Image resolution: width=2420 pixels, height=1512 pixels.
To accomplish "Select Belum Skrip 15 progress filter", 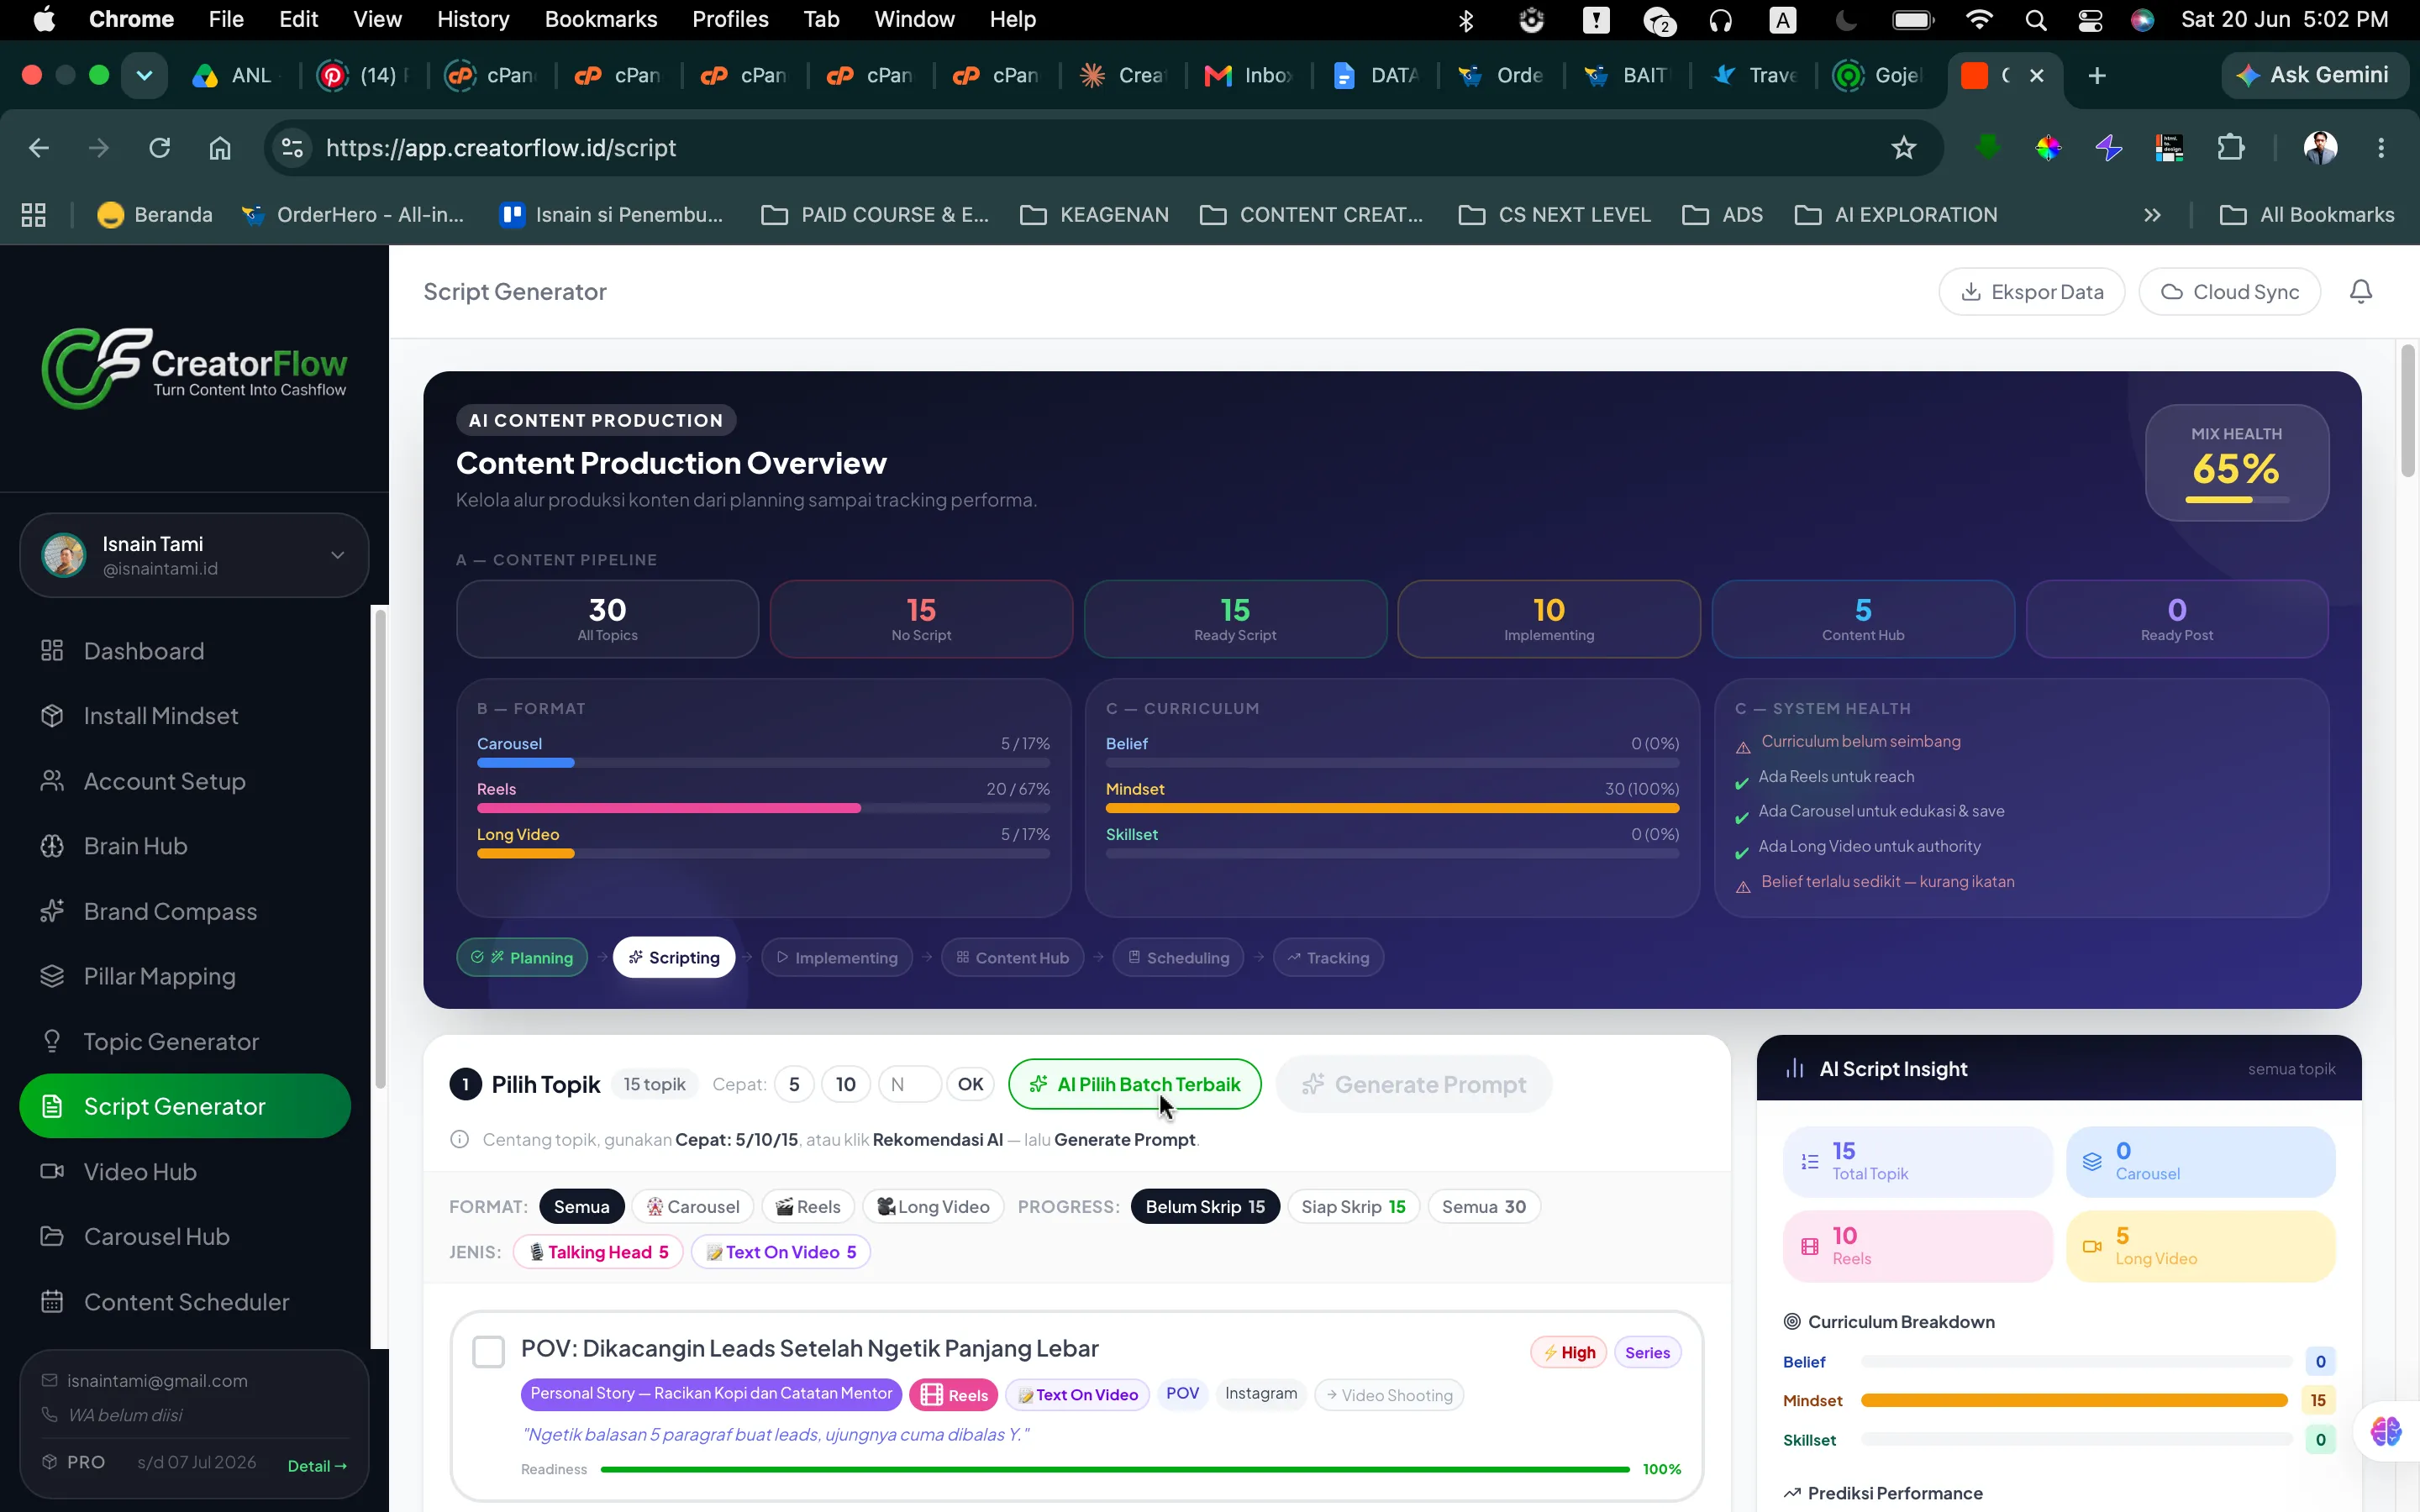I will click(x=1204, y=1206).
